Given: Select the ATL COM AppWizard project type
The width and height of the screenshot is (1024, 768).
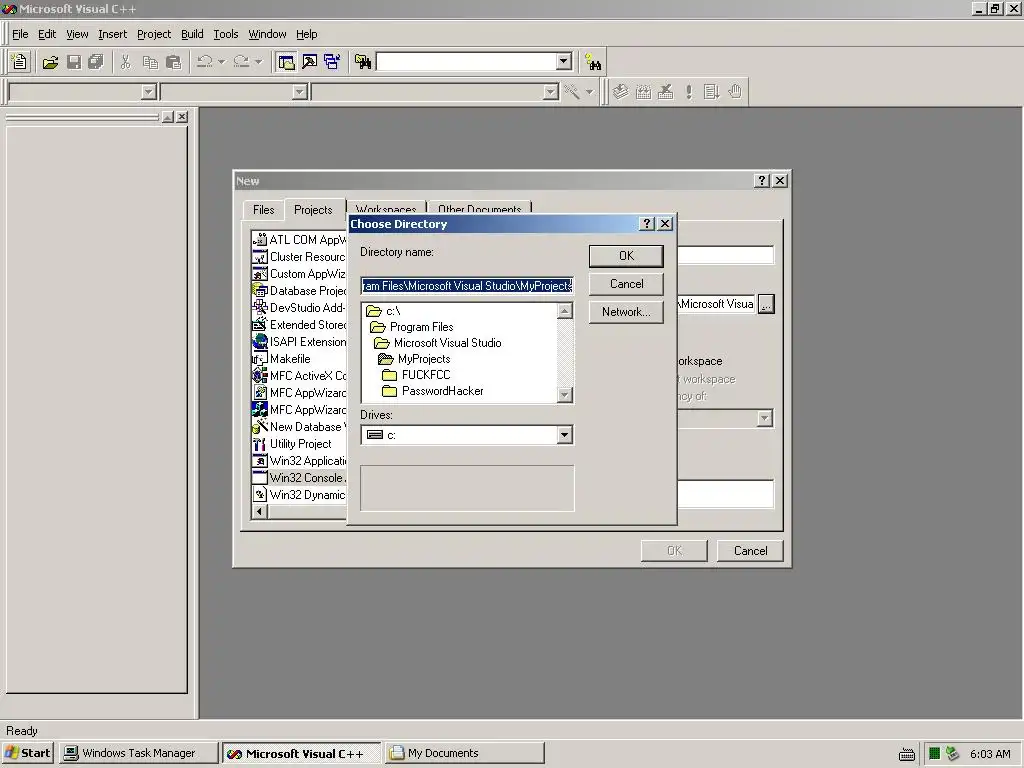Looking at the screenshot, I should pos(299,240).
